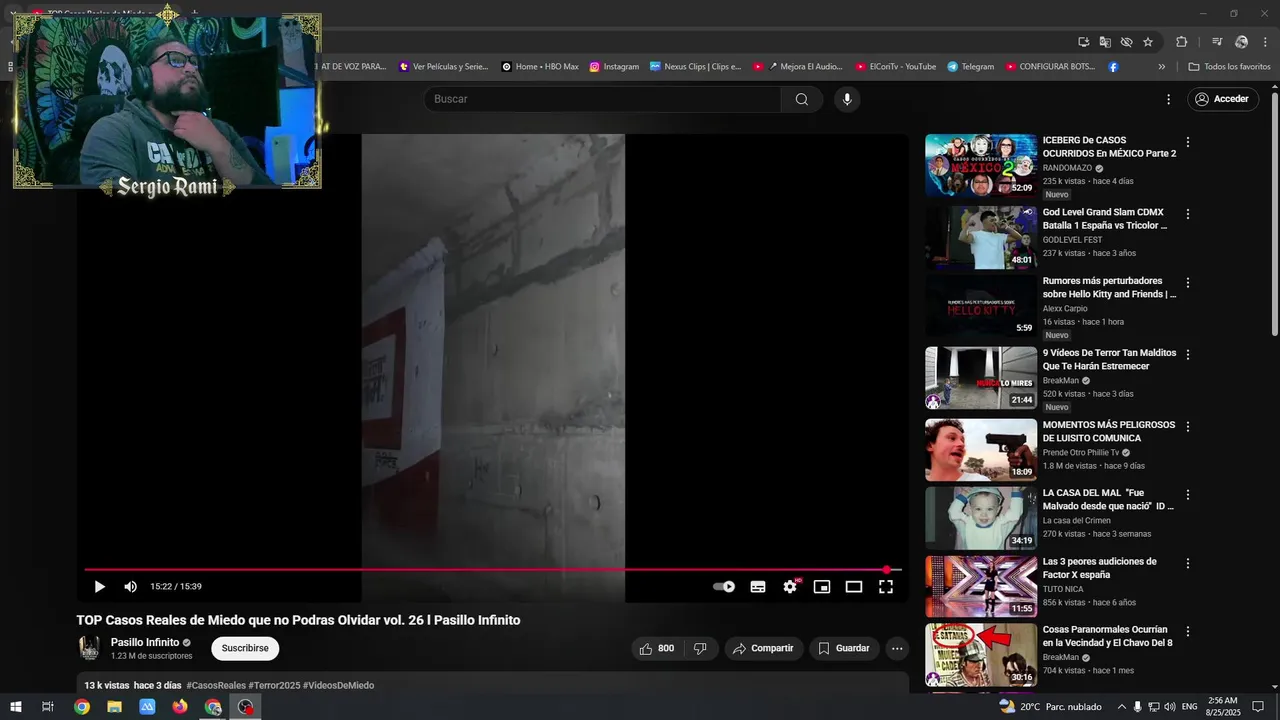Screen dimensions: 1280x720
Task: Open Todos los favoritos folder
Action: 1229,67
